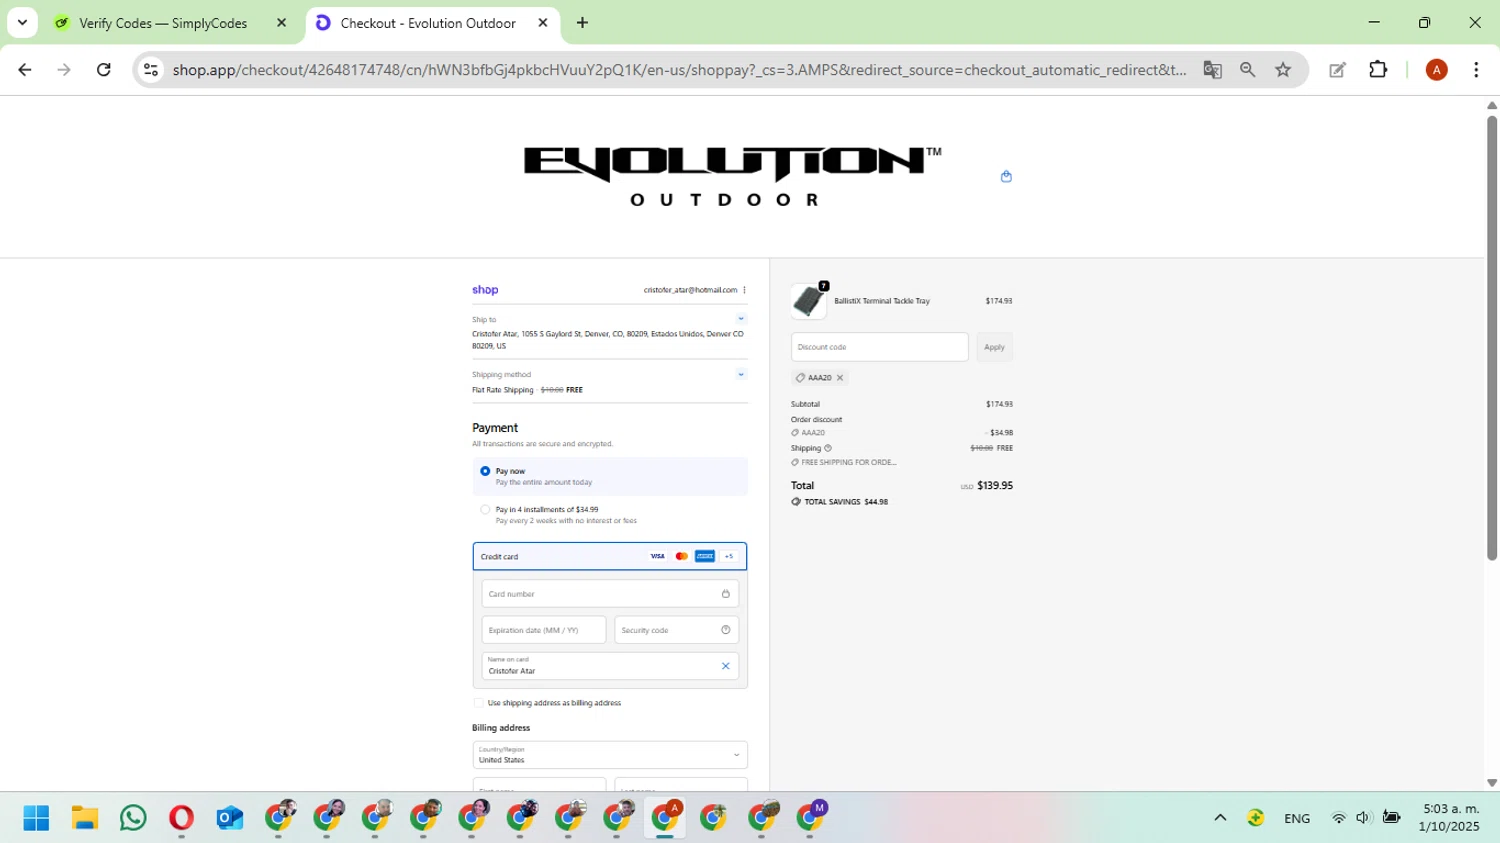1500x843 pixels.
Task: Open the shopping cart bag icon
Action: click(1006, 177)
